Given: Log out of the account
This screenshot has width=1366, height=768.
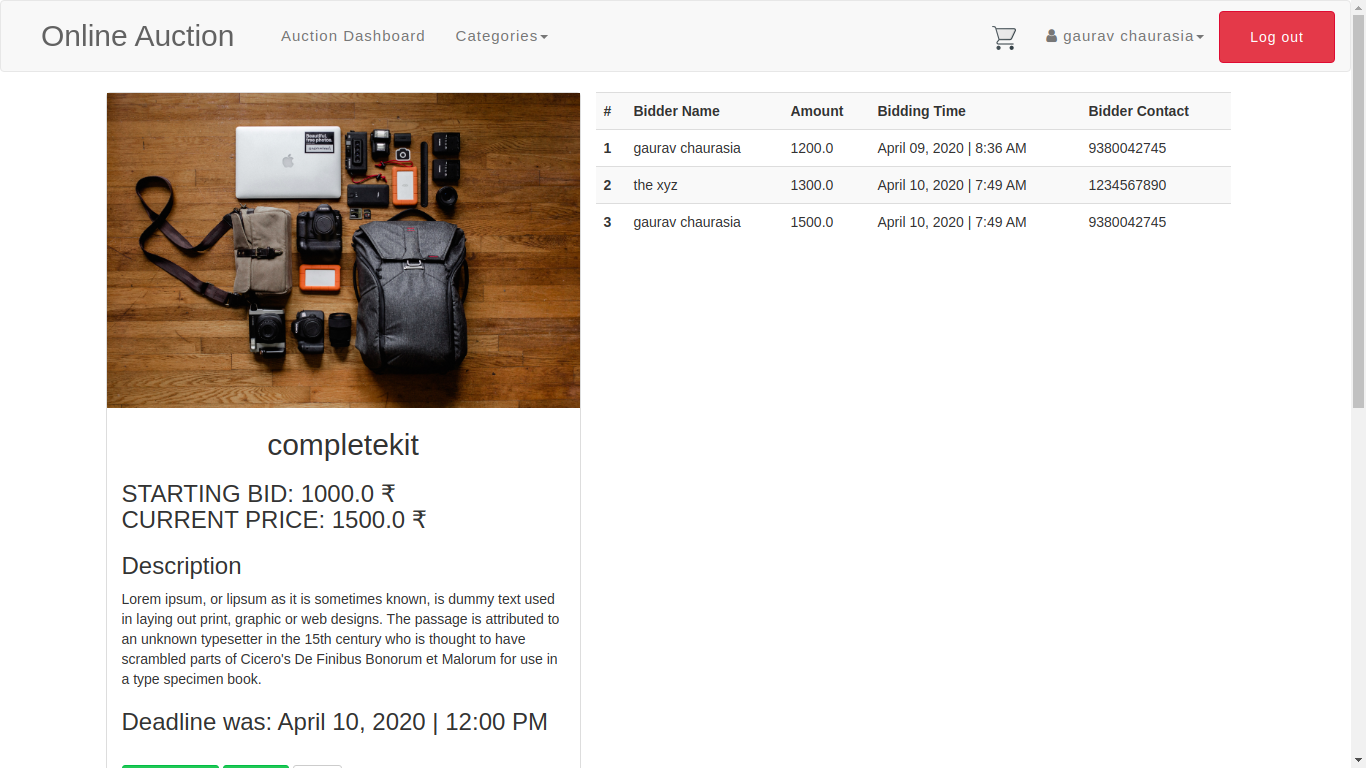Looking at the screenshot, I should pyautogui.click(x=1276, y=37).
